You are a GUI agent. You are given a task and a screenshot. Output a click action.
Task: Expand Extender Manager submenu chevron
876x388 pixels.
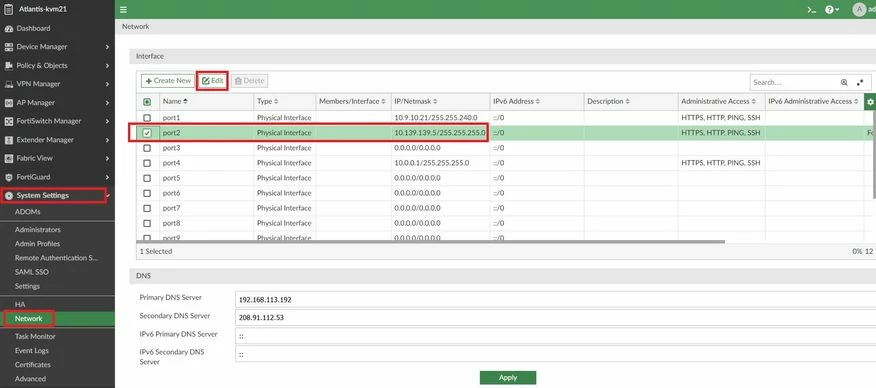pos(107,140)
